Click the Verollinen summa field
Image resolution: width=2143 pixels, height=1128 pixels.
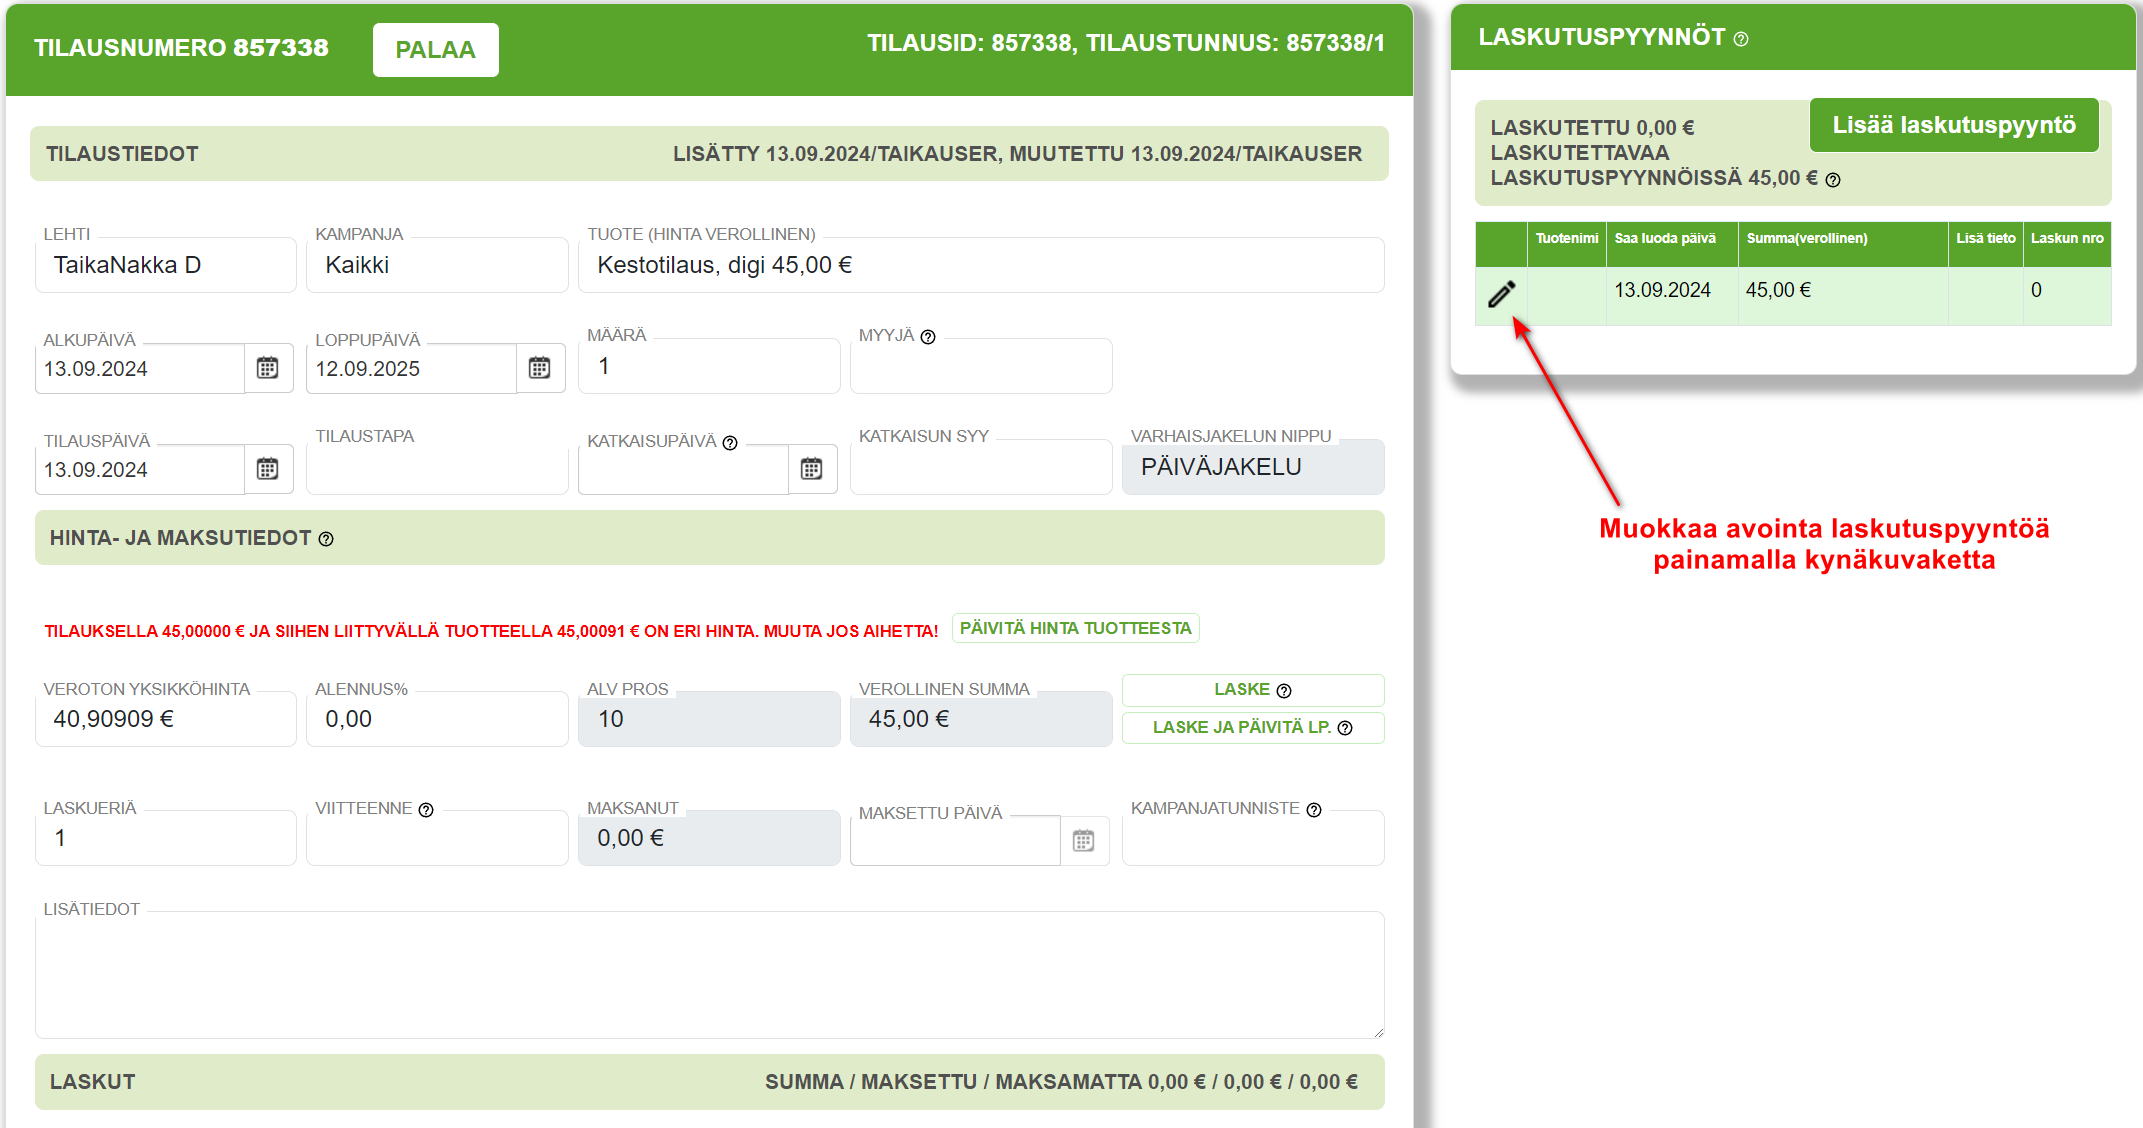pos(981,719)
